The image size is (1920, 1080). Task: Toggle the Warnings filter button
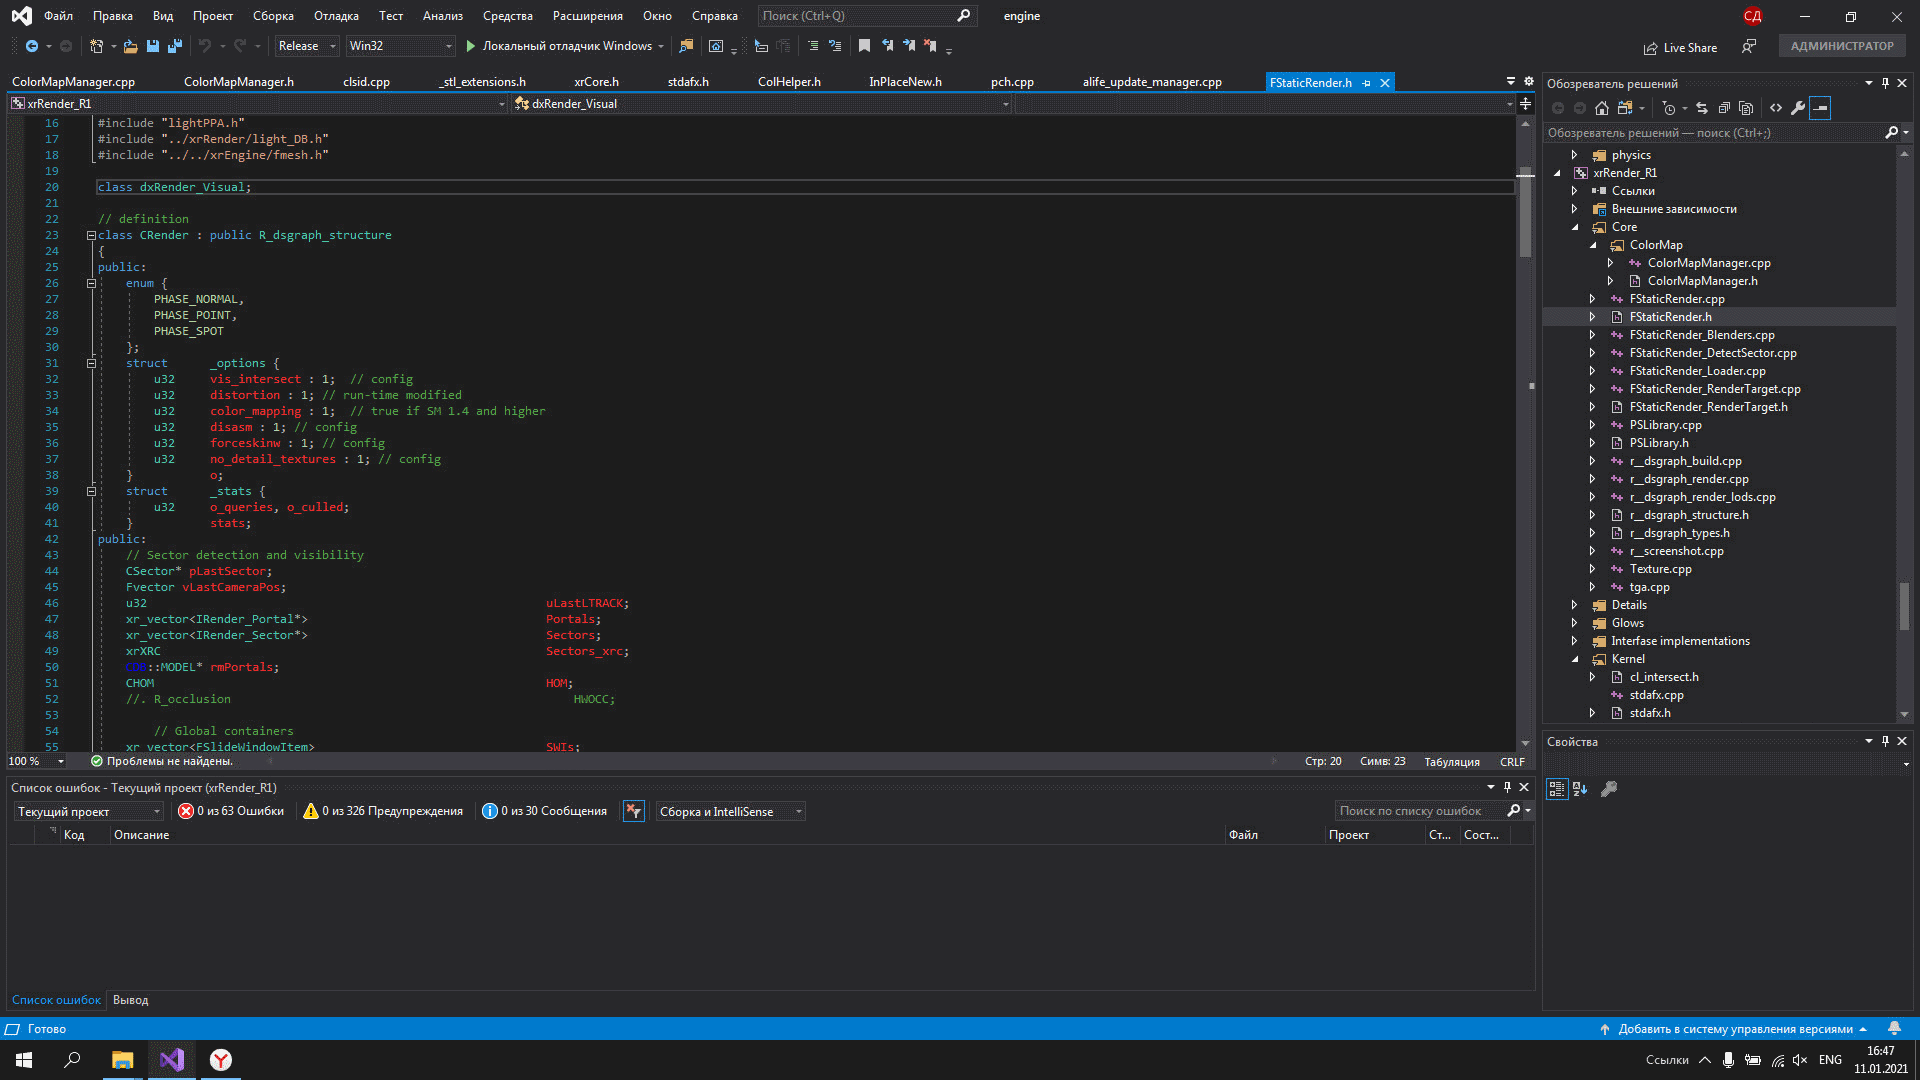[x=383, y=811]
